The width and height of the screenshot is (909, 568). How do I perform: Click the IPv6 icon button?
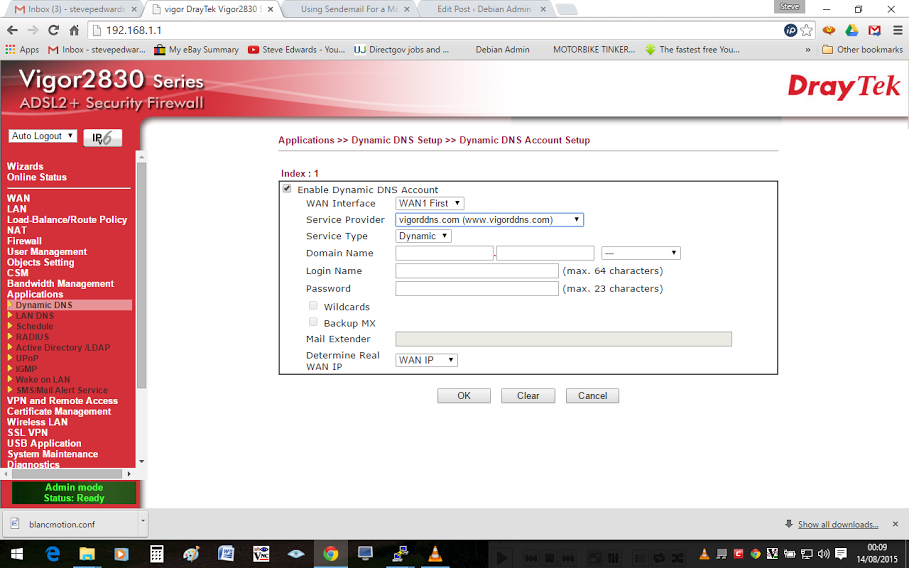point(102,138)
